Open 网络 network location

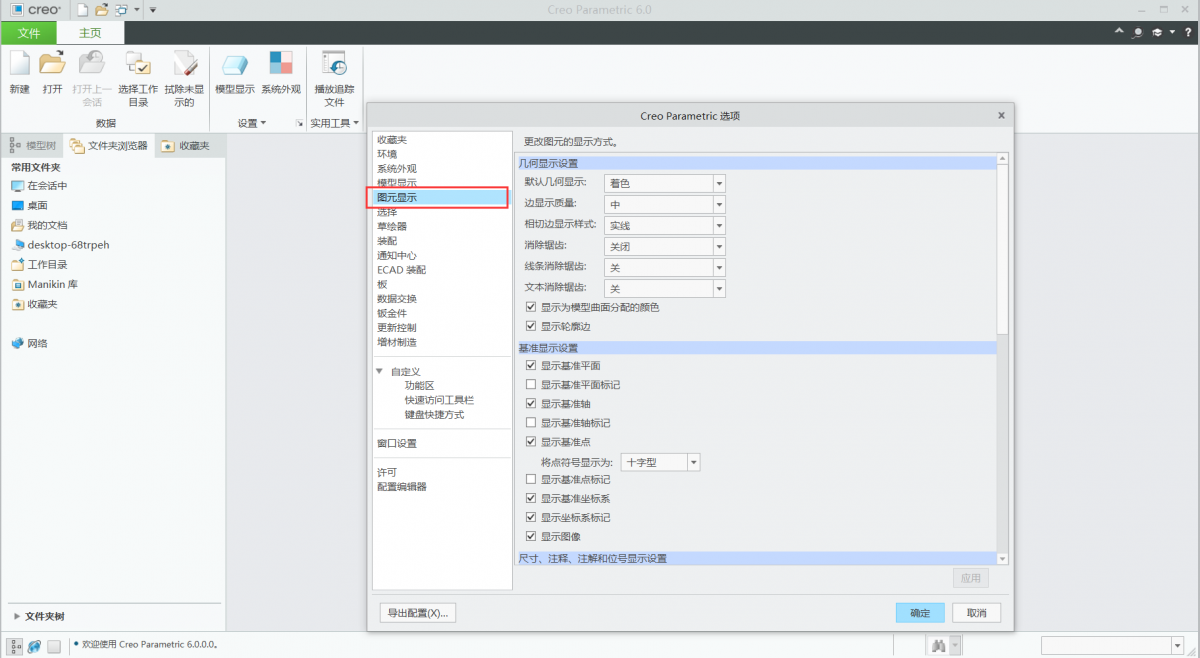click(x=30, y=343)
